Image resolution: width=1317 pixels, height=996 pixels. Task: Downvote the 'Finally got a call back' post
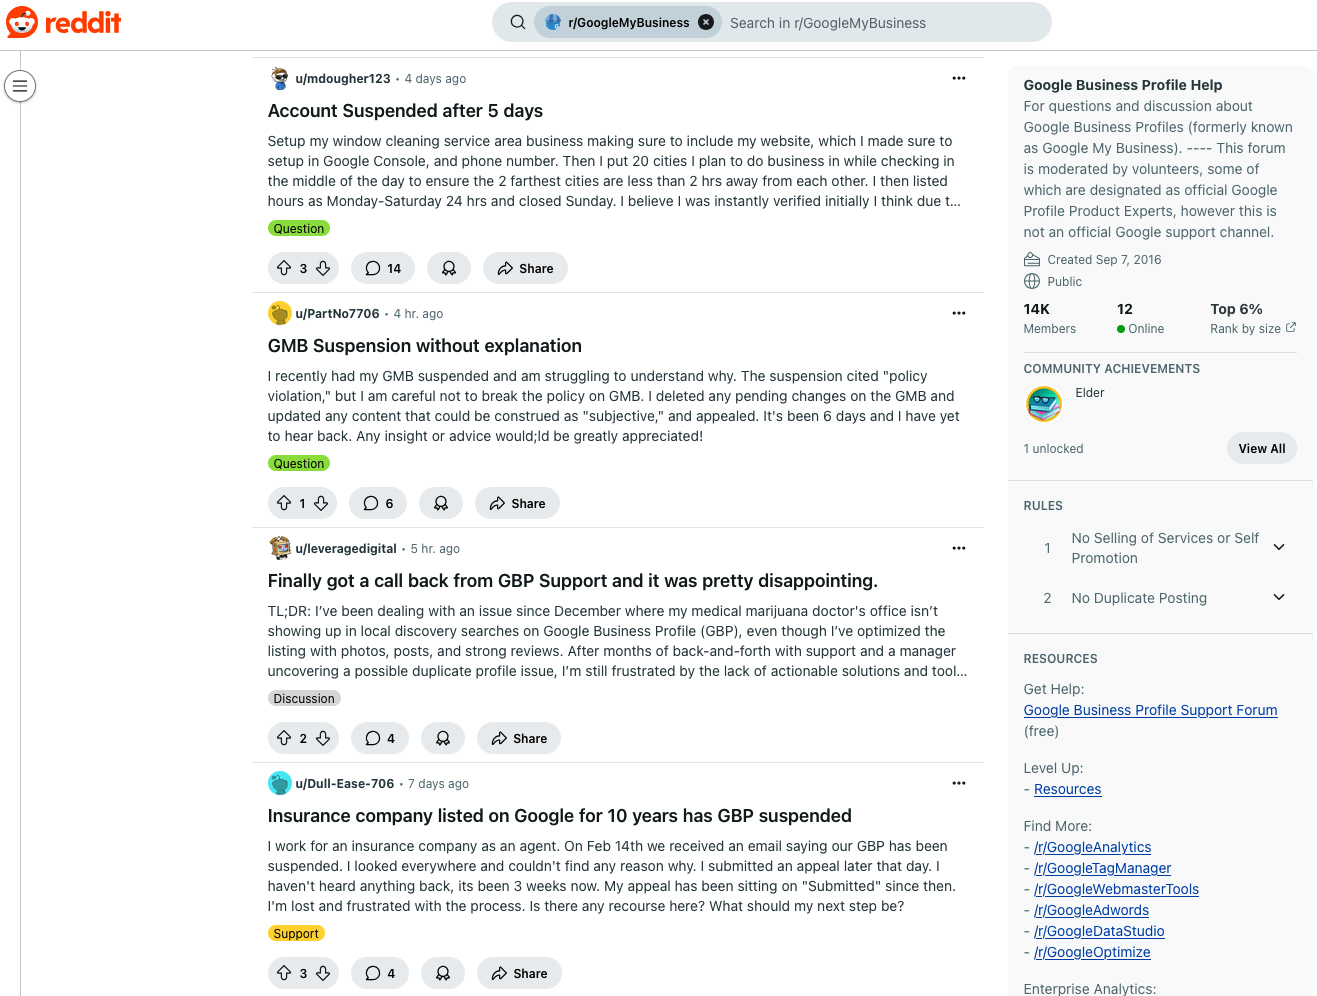(323, 738)
